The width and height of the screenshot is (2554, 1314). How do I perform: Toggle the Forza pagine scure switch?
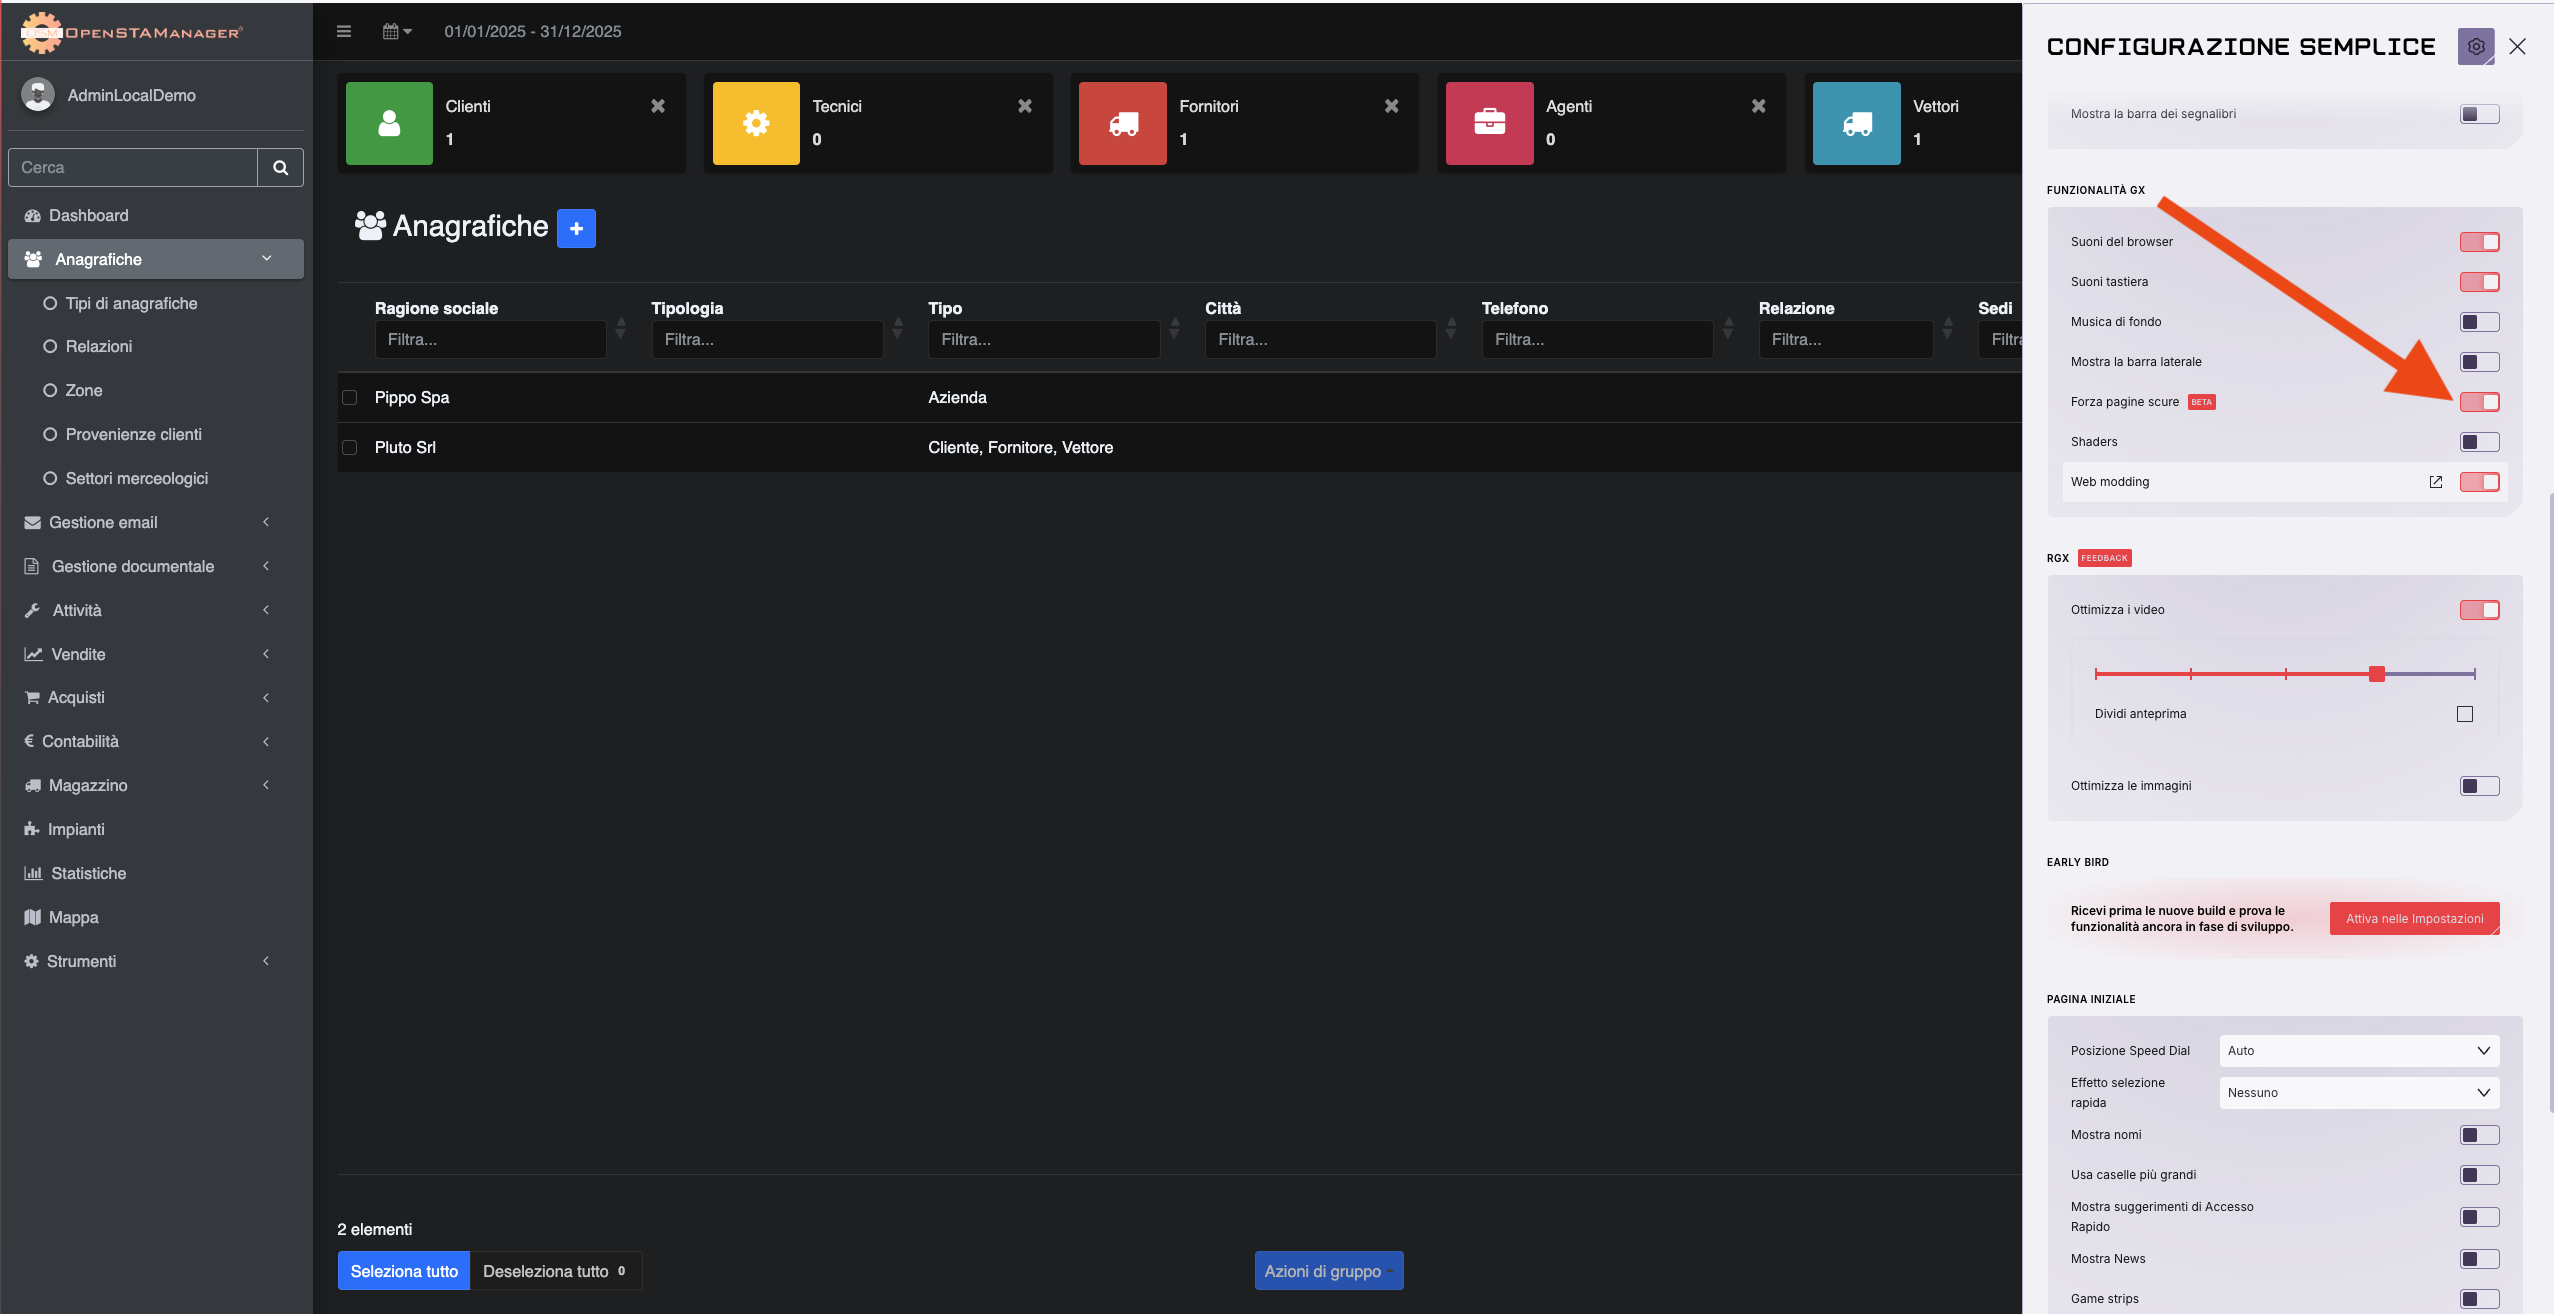[2479, 402]
